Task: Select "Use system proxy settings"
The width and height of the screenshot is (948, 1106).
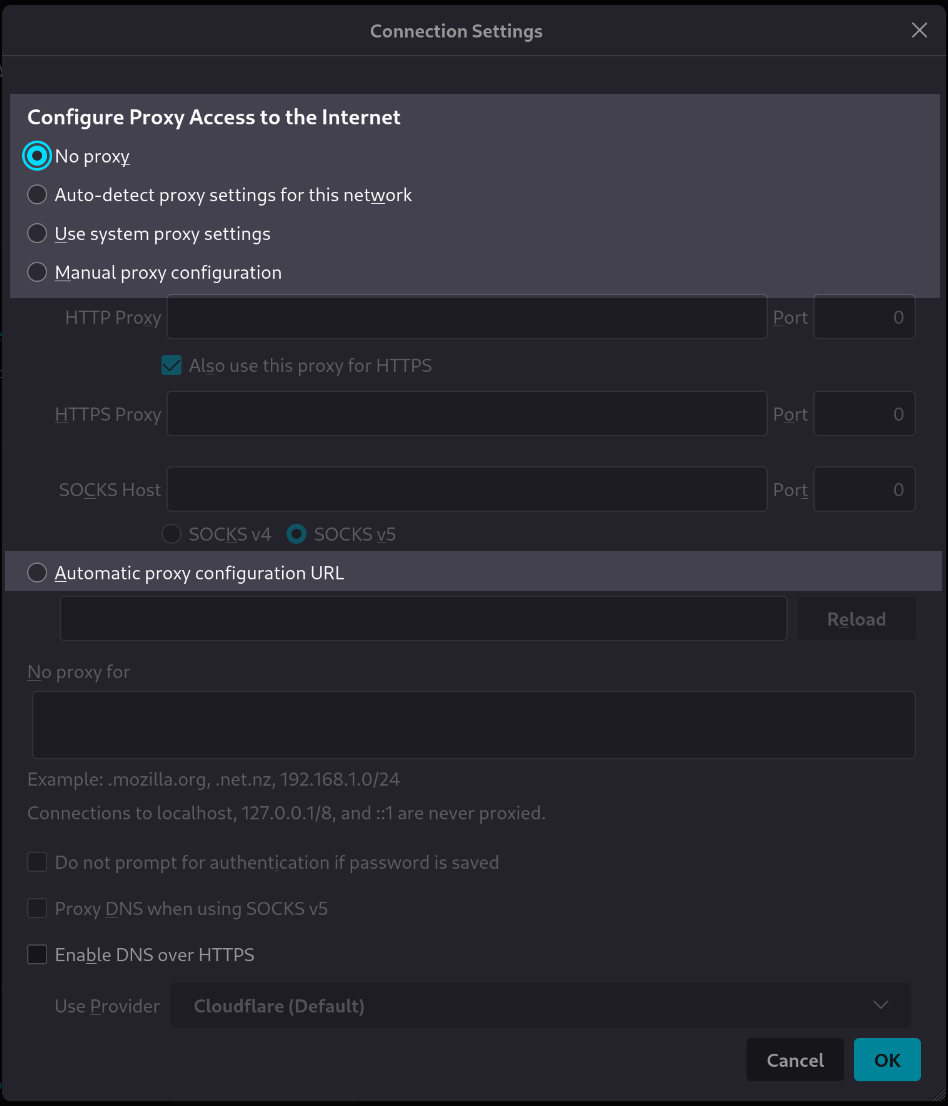Action: coord(37,233)
